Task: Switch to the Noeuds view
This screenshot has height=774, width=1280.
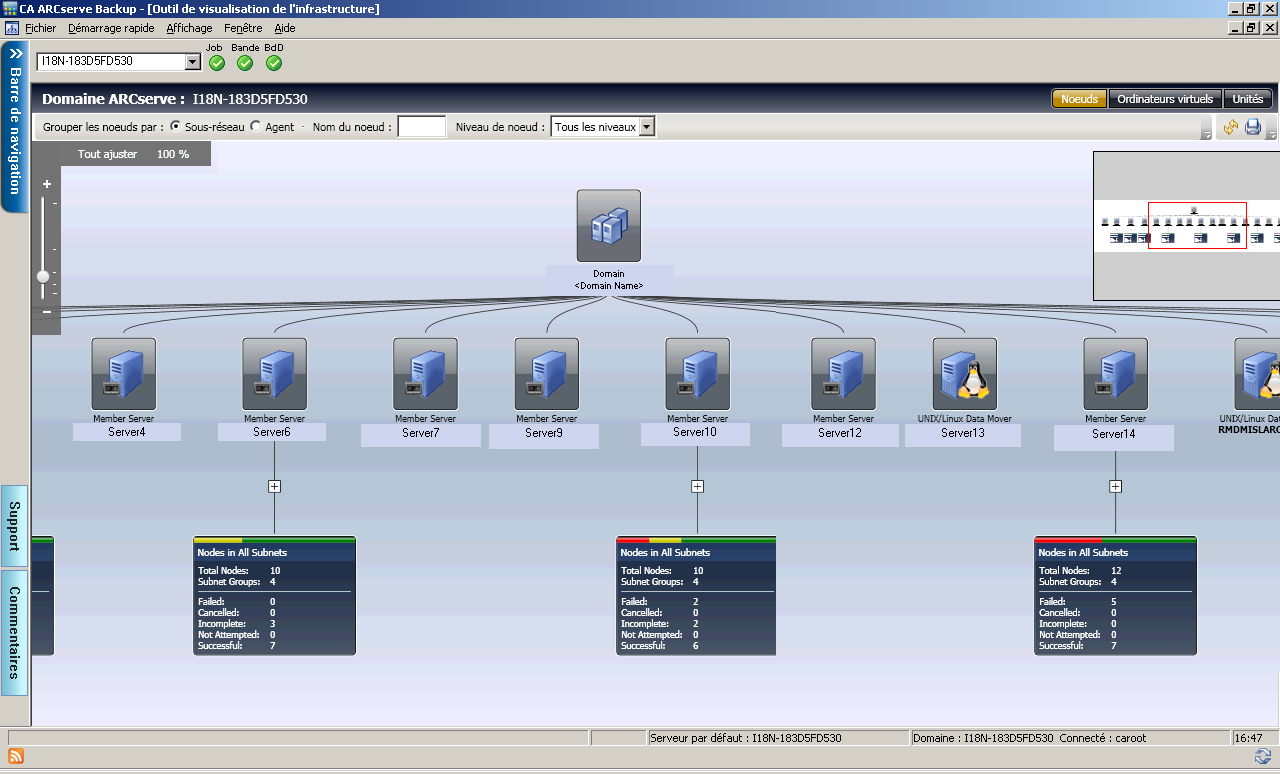Action: [1080, 99]
